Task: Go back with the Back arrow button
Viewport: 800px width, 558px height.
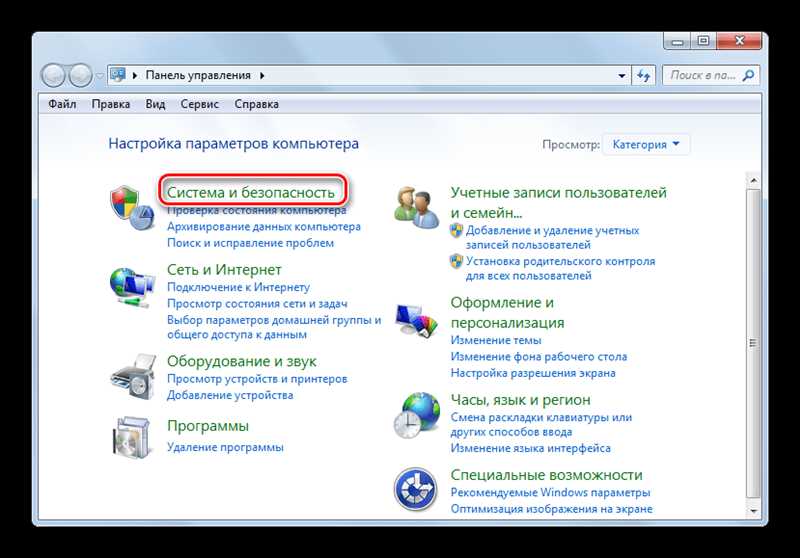Action: (x=53, y=75)
